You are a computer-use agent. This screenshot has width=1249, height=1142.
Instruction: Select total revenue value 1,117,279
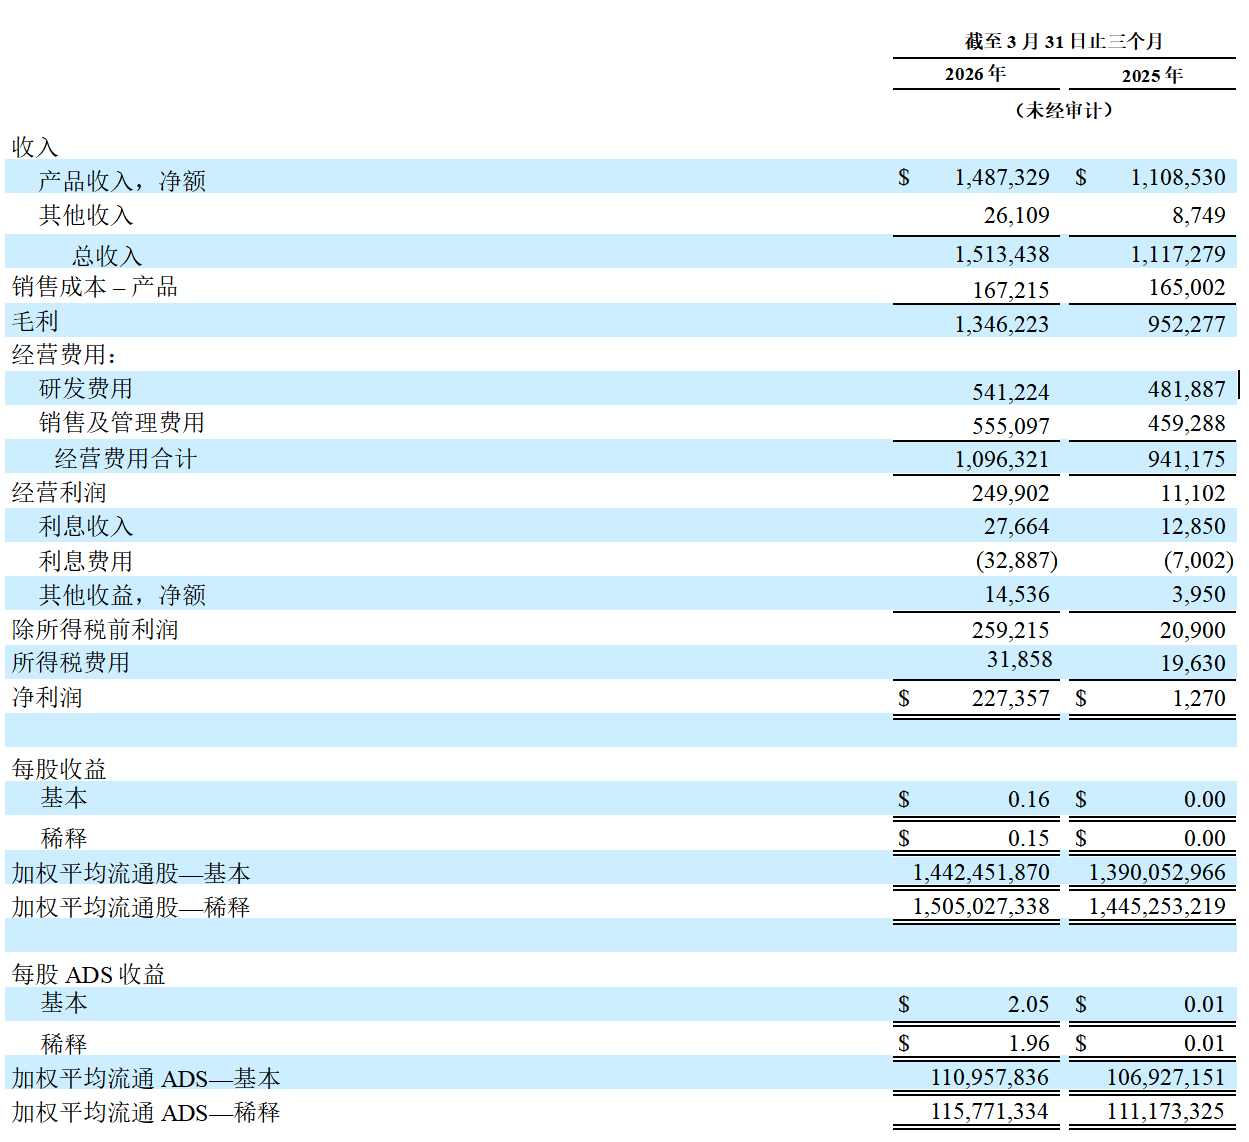click(1178, 255)
